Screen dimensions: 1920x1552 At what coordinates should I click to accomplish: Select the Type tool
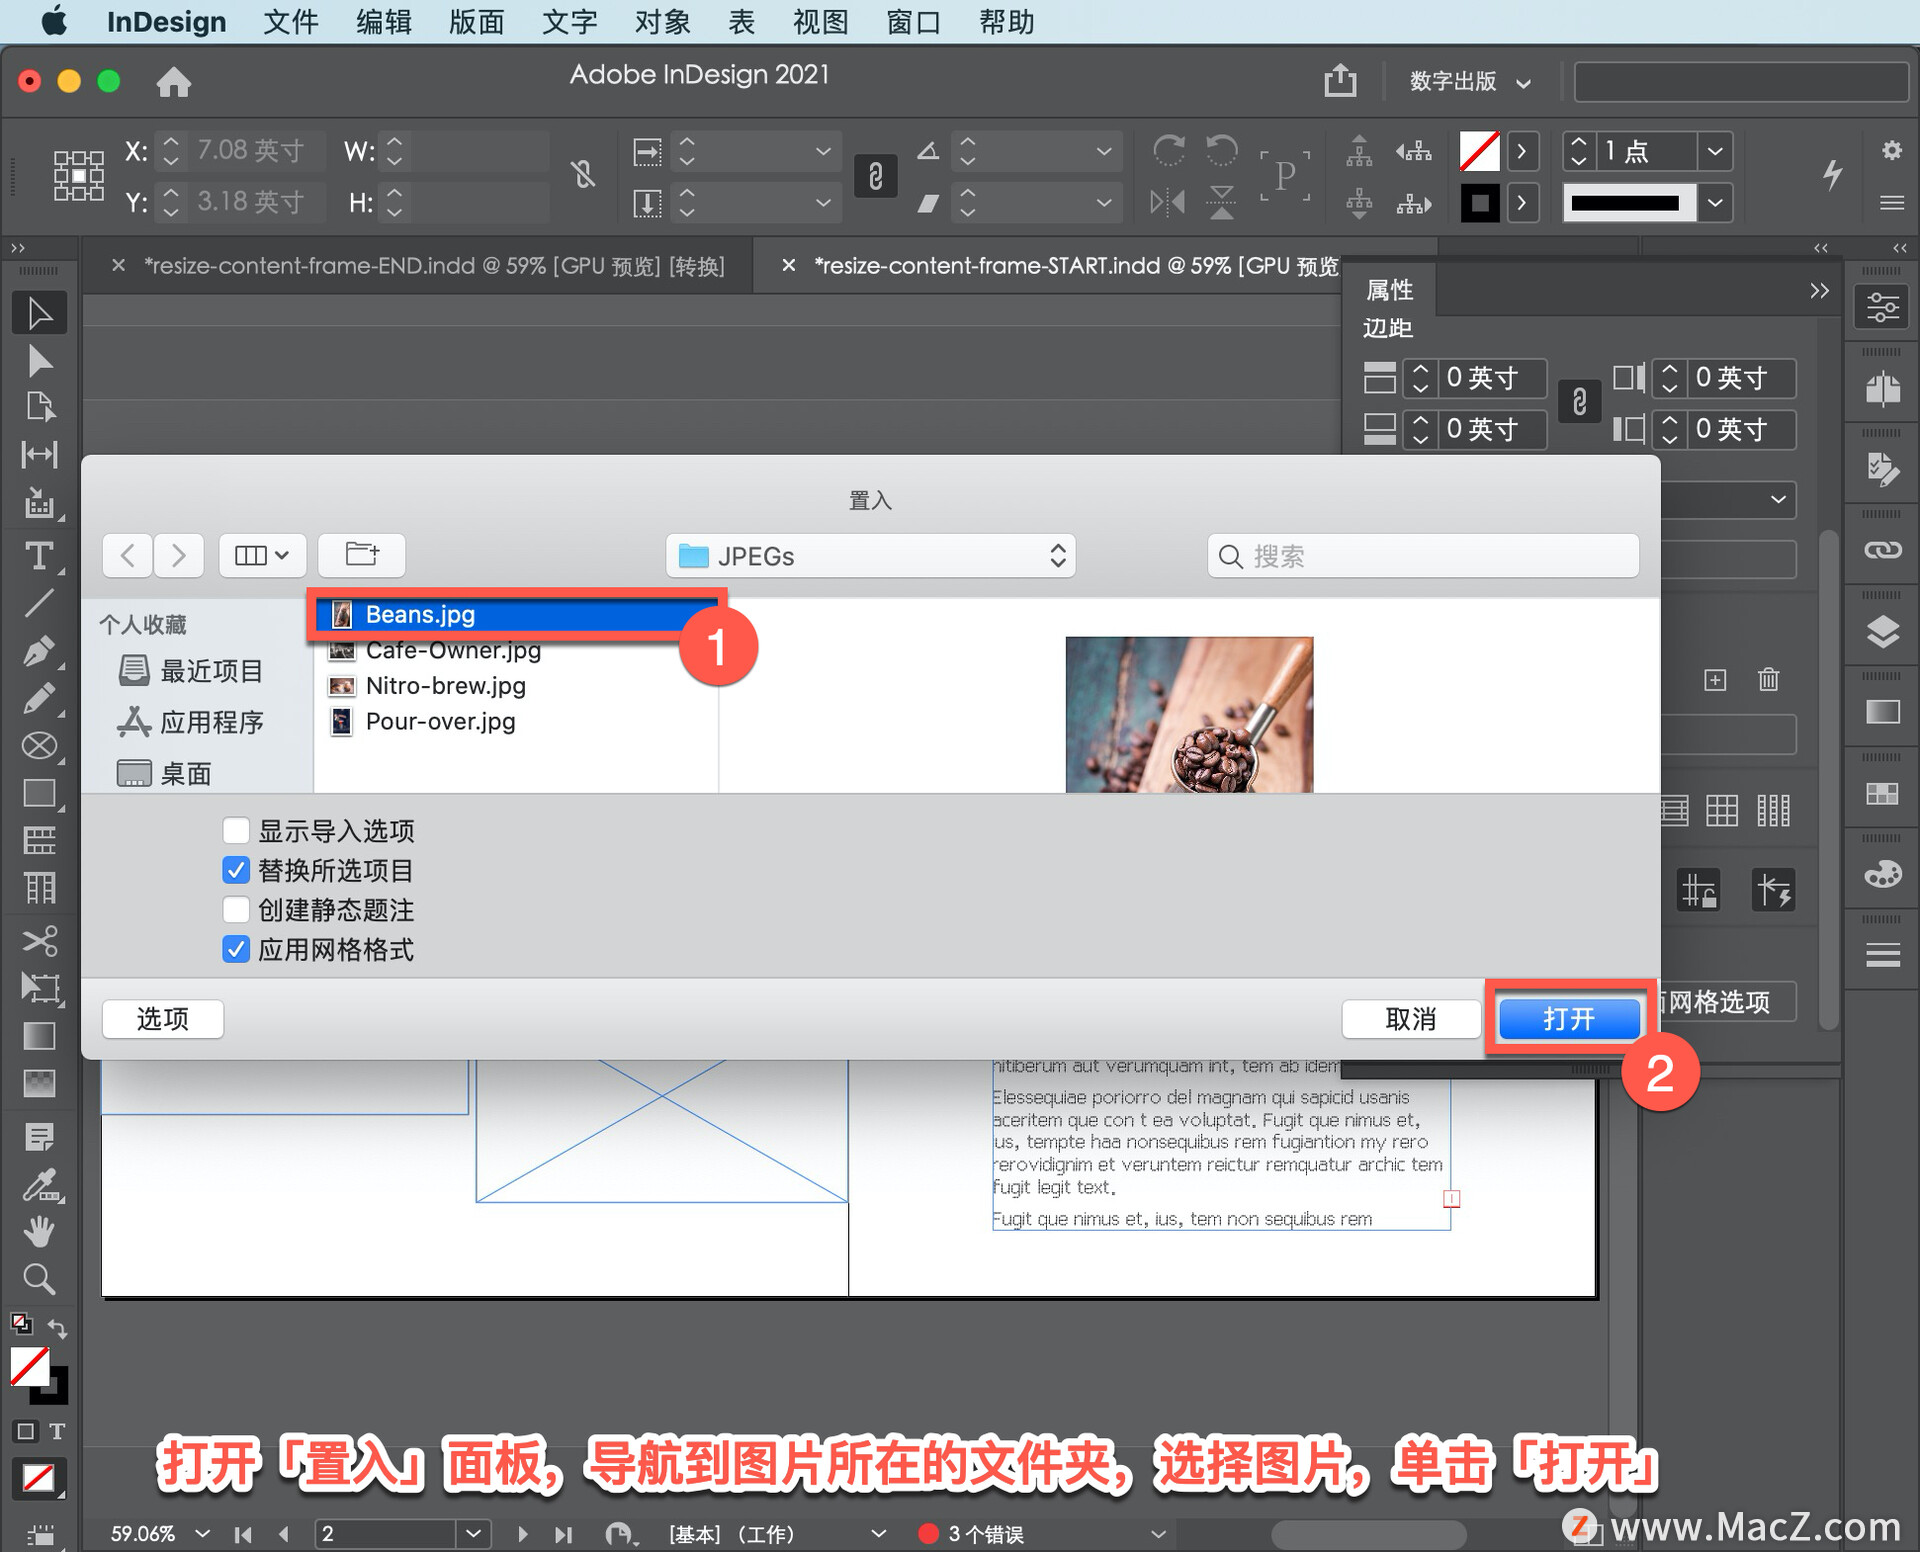point(39,555)
